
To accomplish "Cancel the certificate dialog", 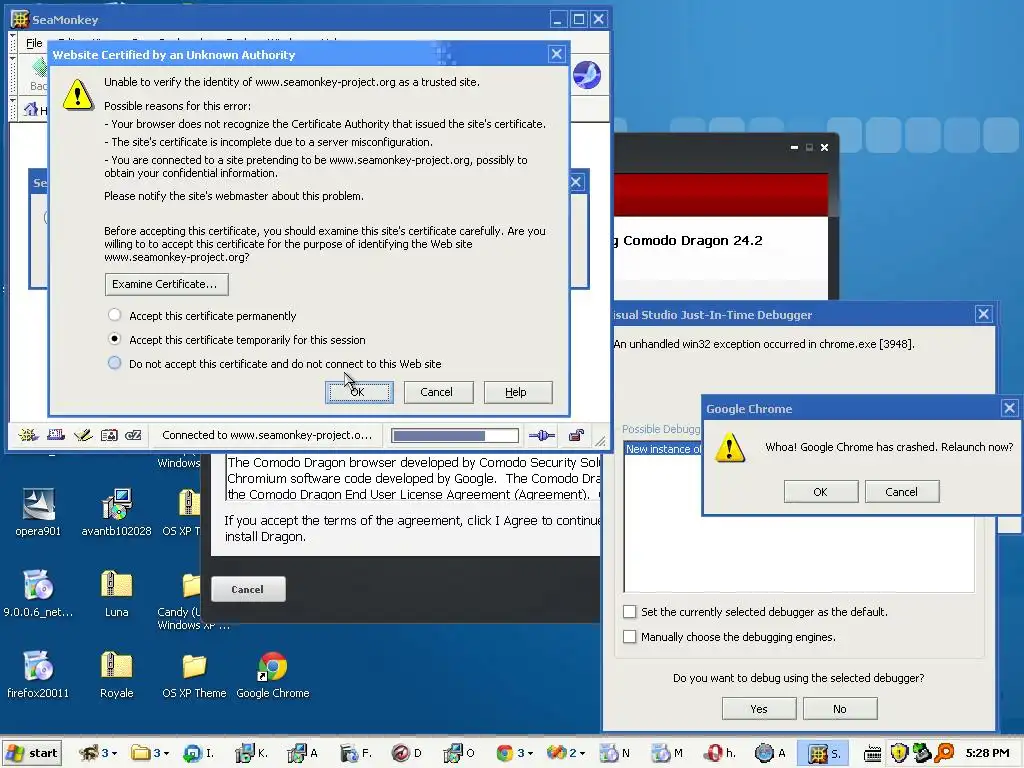I will (x=438, y=392).
